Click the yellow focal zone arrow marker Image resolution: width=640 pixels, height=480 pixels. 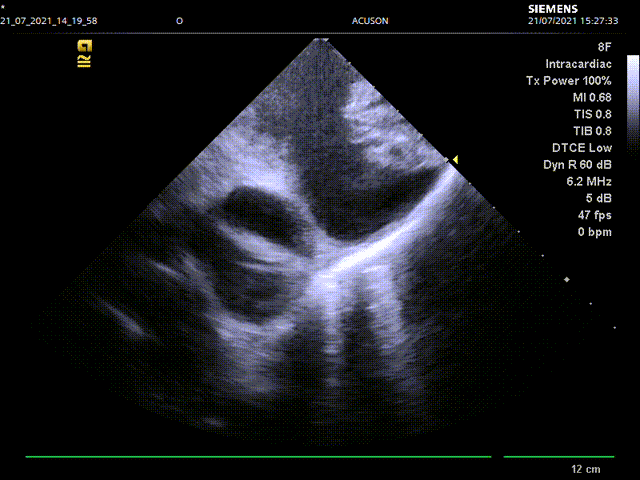(x=453, y=159)
